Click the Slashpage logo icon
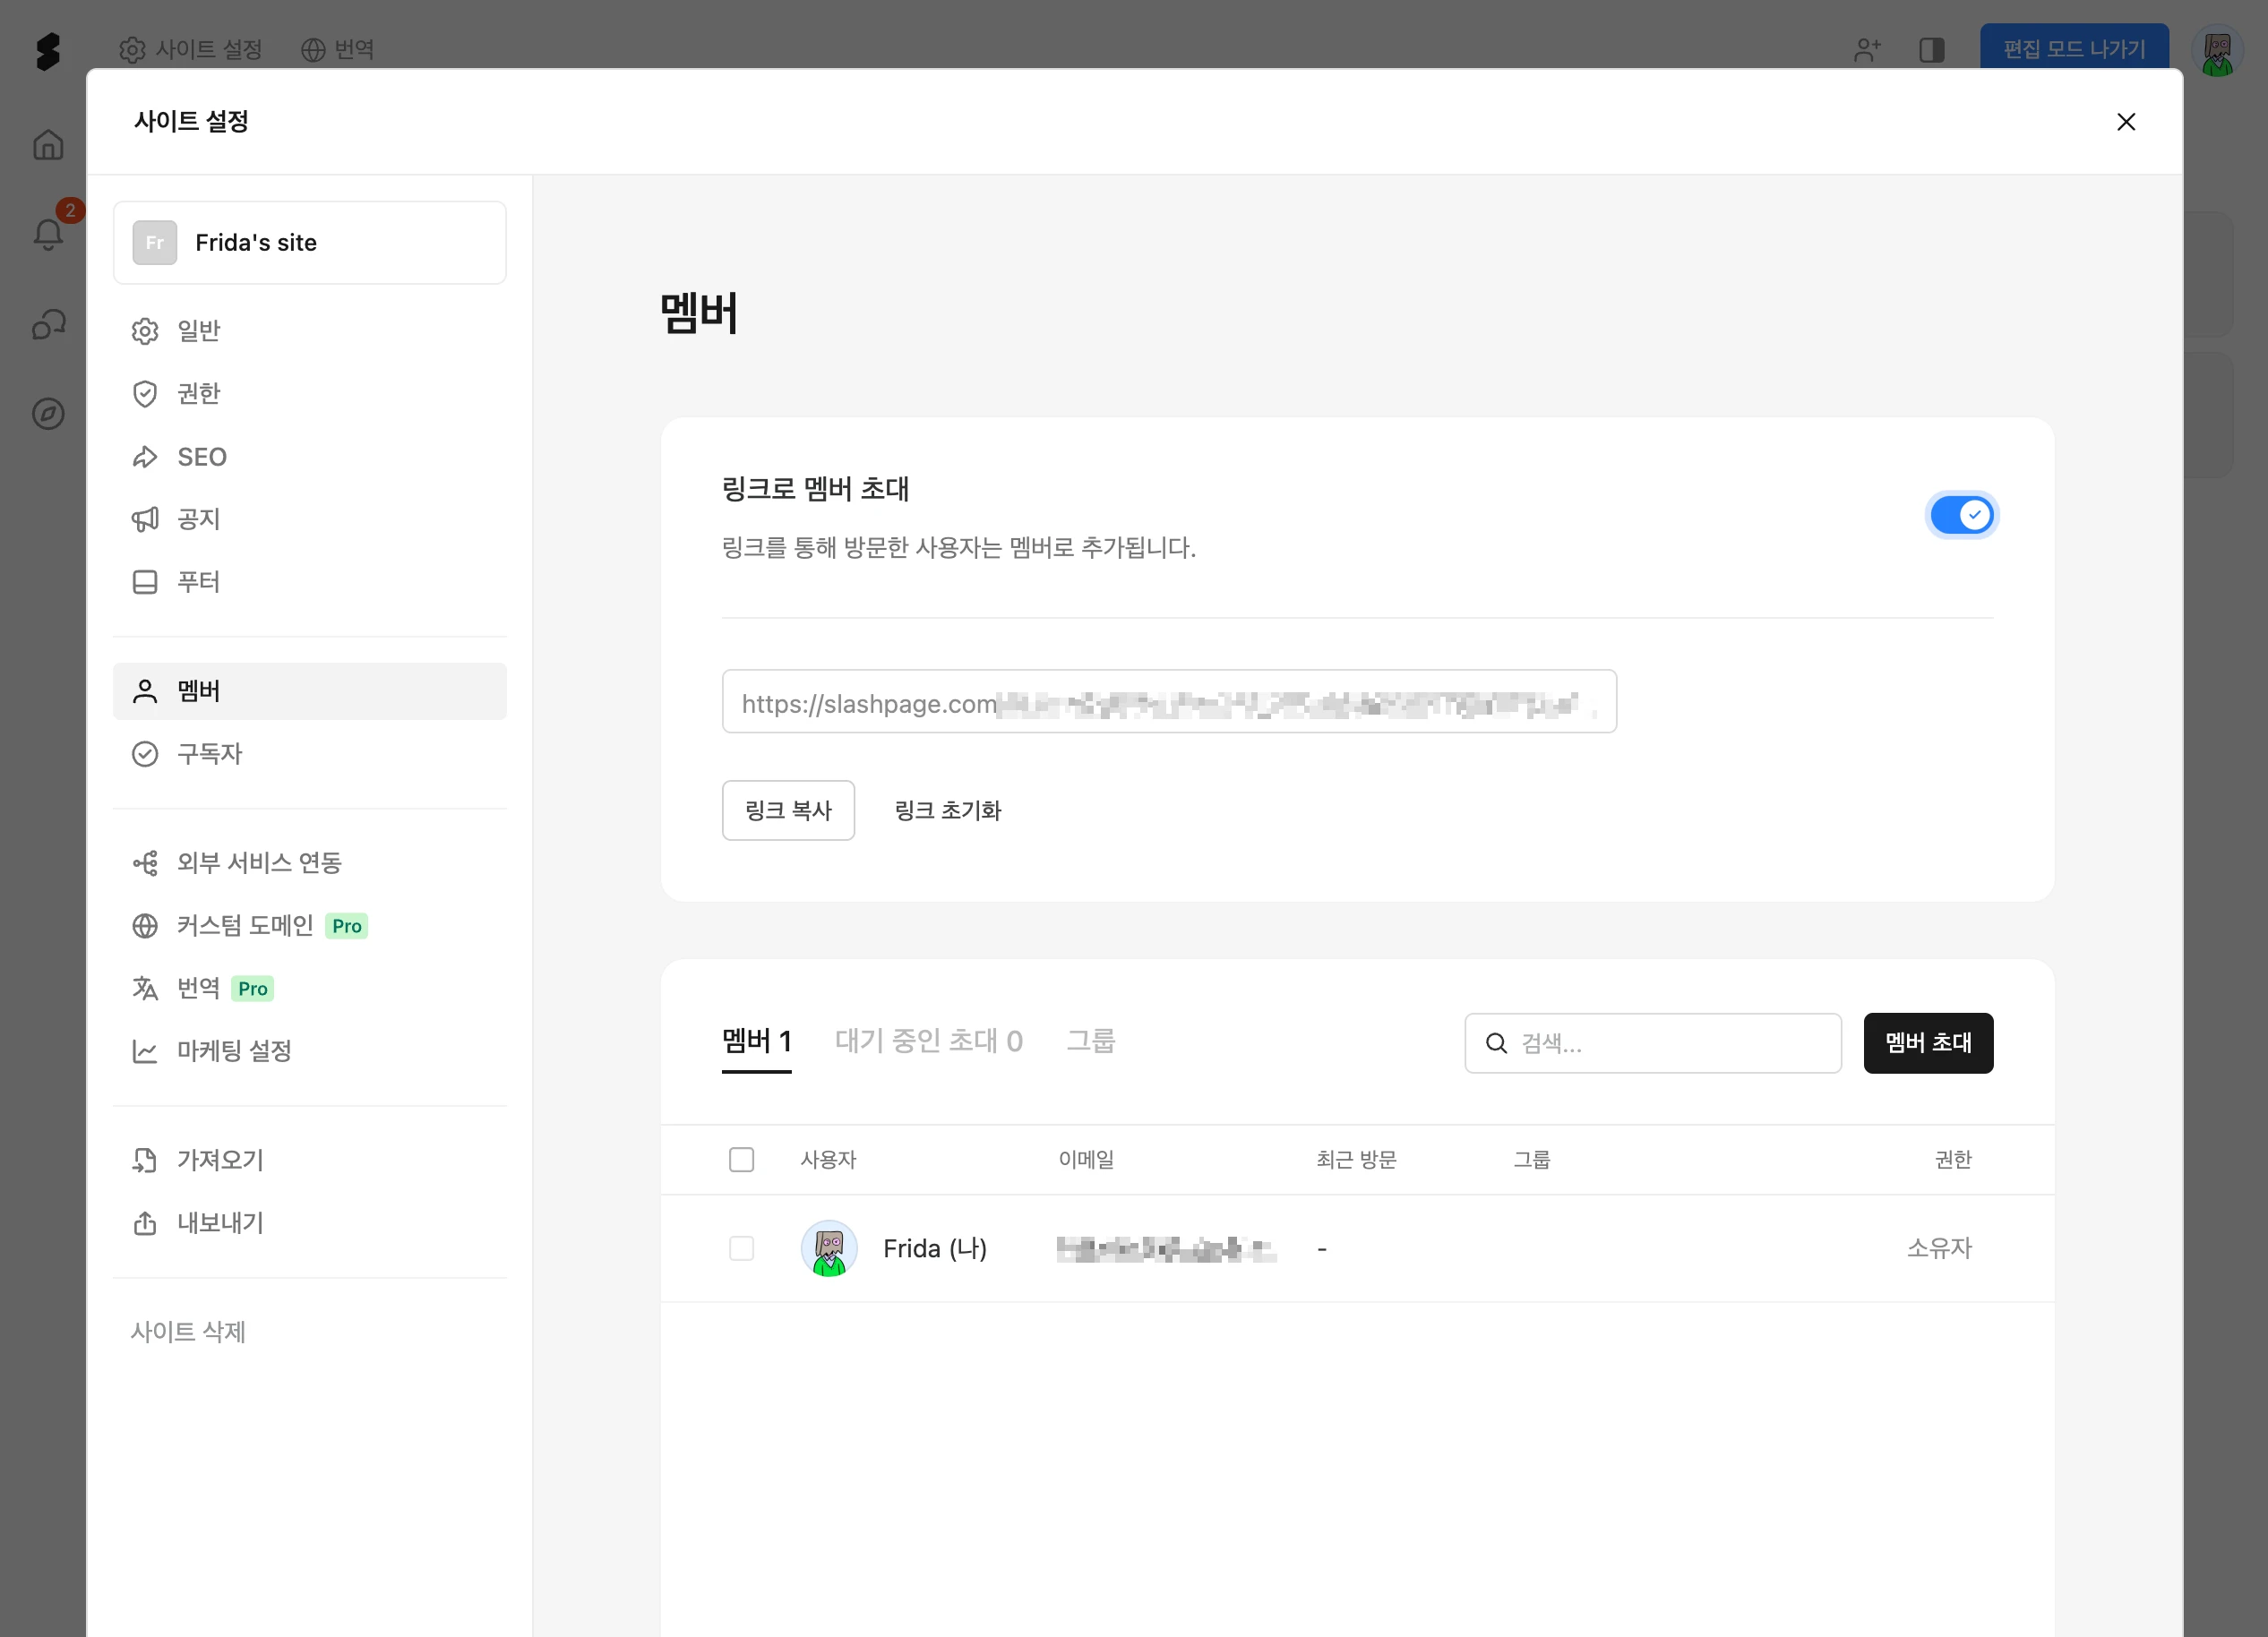Image resolution: width=2268 pixels, height=1637 pixels. pos(48,50)
